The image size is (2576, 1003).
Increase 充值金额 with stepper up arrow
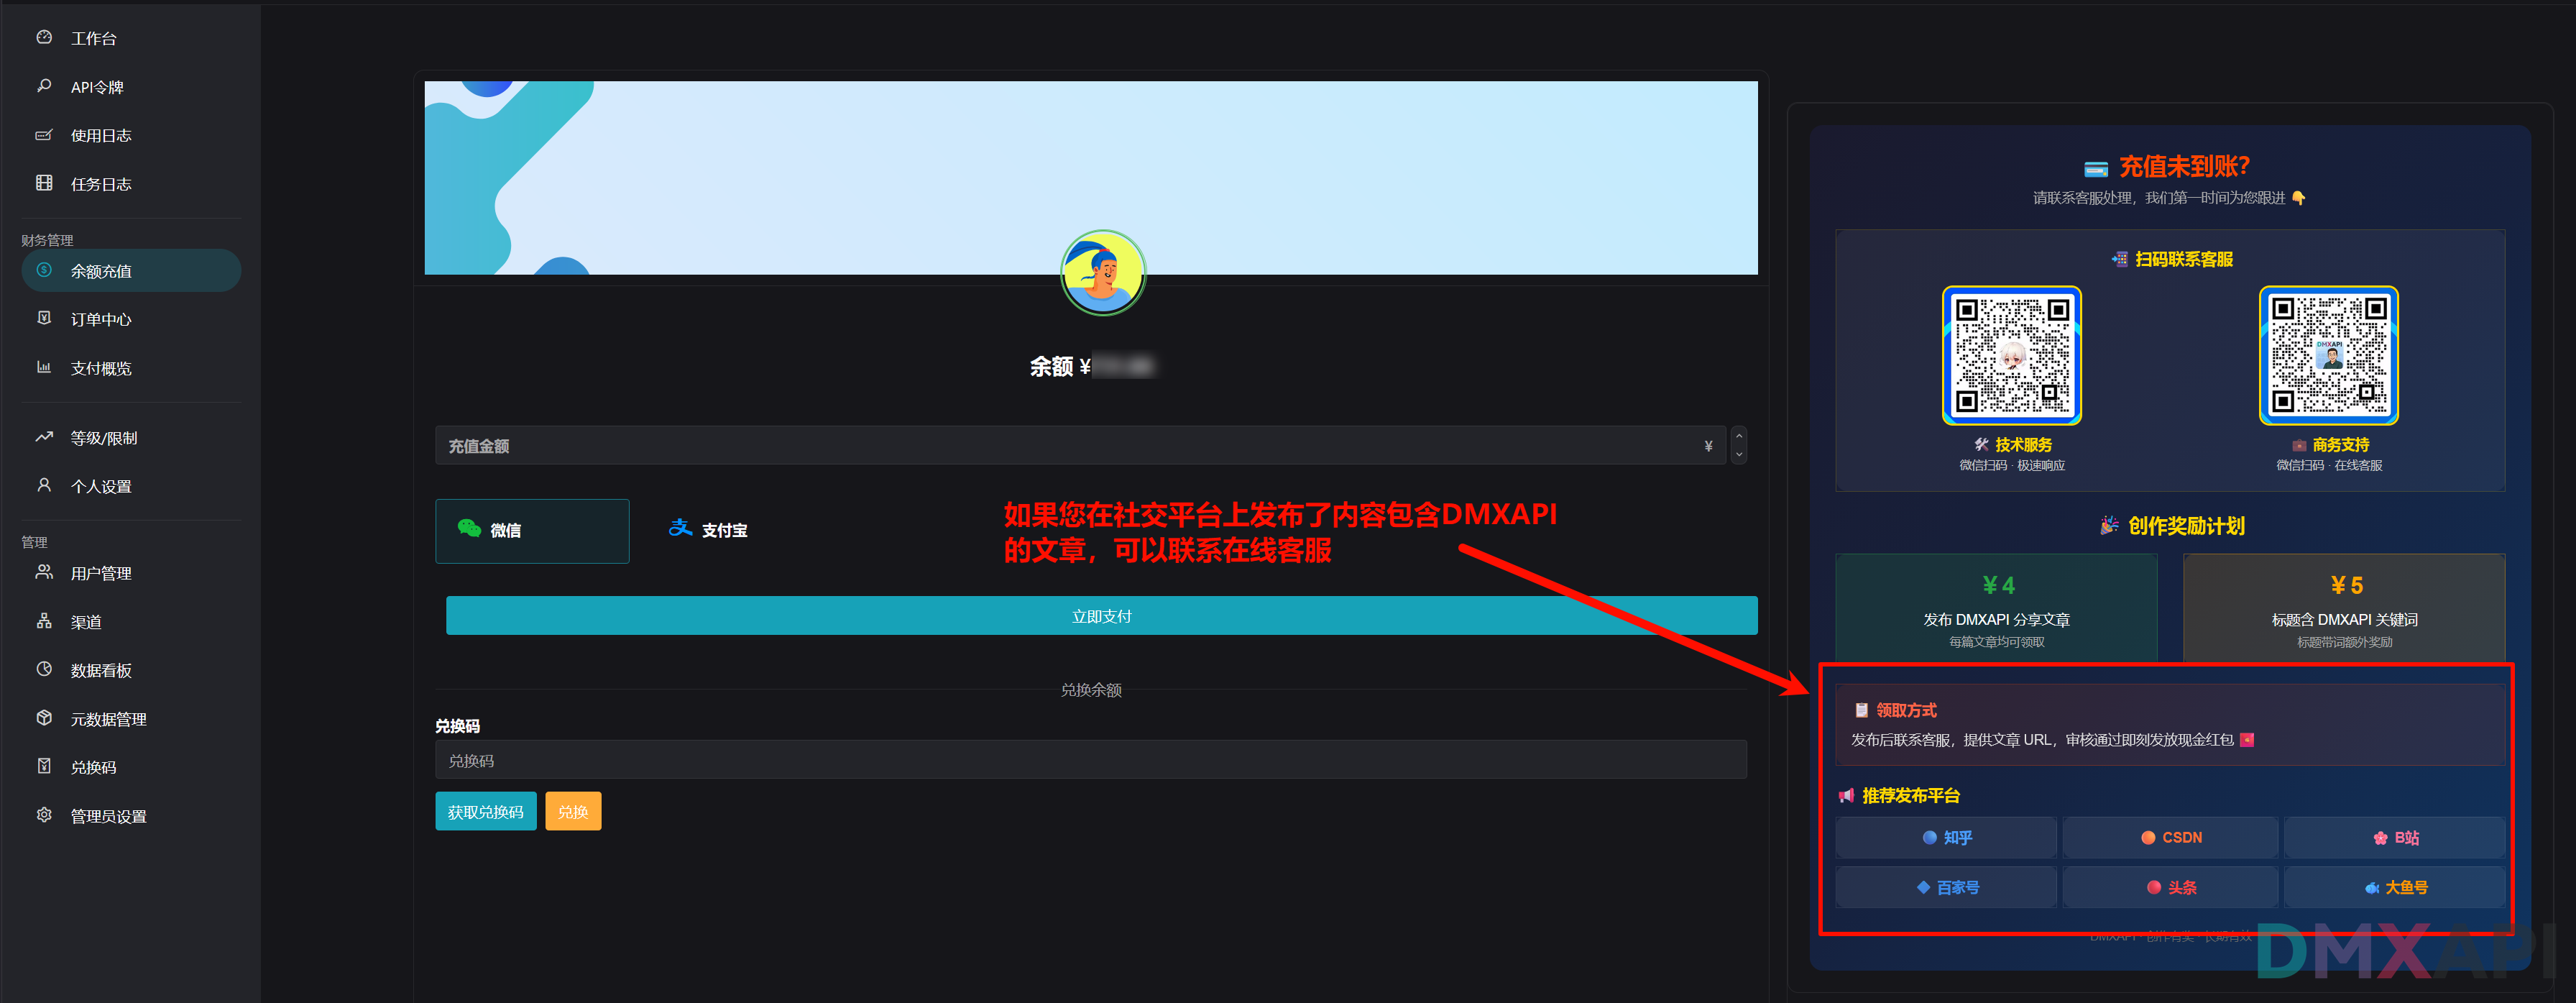tap(1739, 436)
